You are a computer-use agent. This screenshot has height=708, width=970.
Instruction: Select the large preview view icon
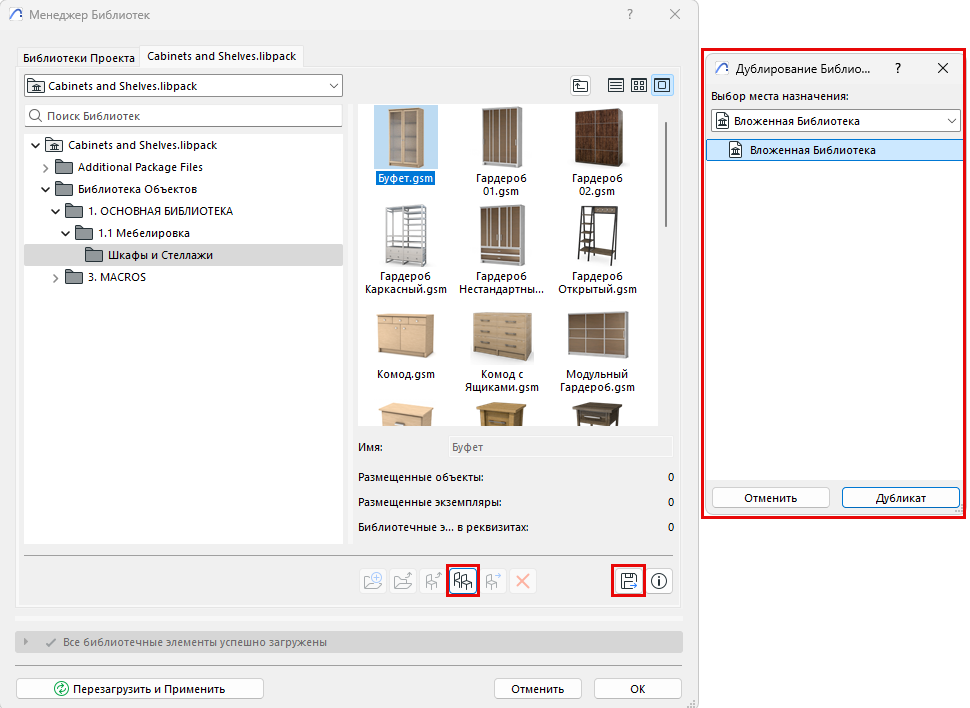point(662,85)
